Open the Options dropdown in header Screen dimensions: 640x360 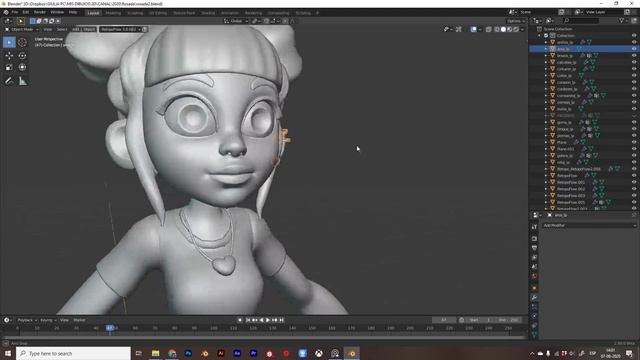(516, 21)
